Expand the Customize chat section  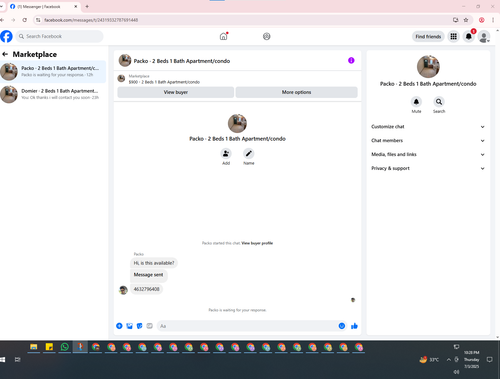coord(428,127)
